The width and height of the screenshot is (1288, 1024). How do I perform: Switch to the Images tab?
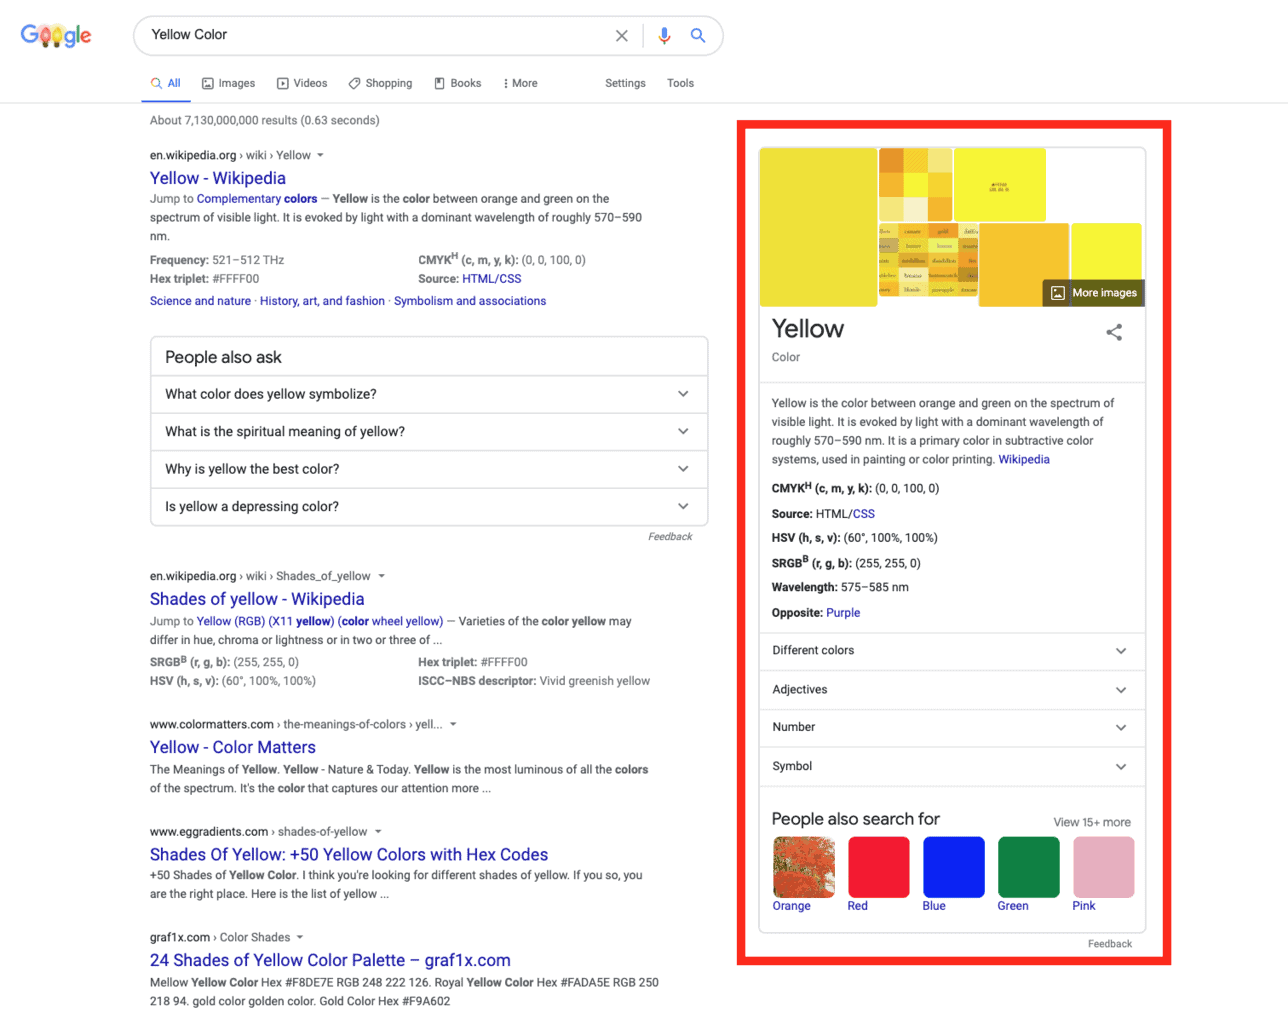click(x=229, y=83)
